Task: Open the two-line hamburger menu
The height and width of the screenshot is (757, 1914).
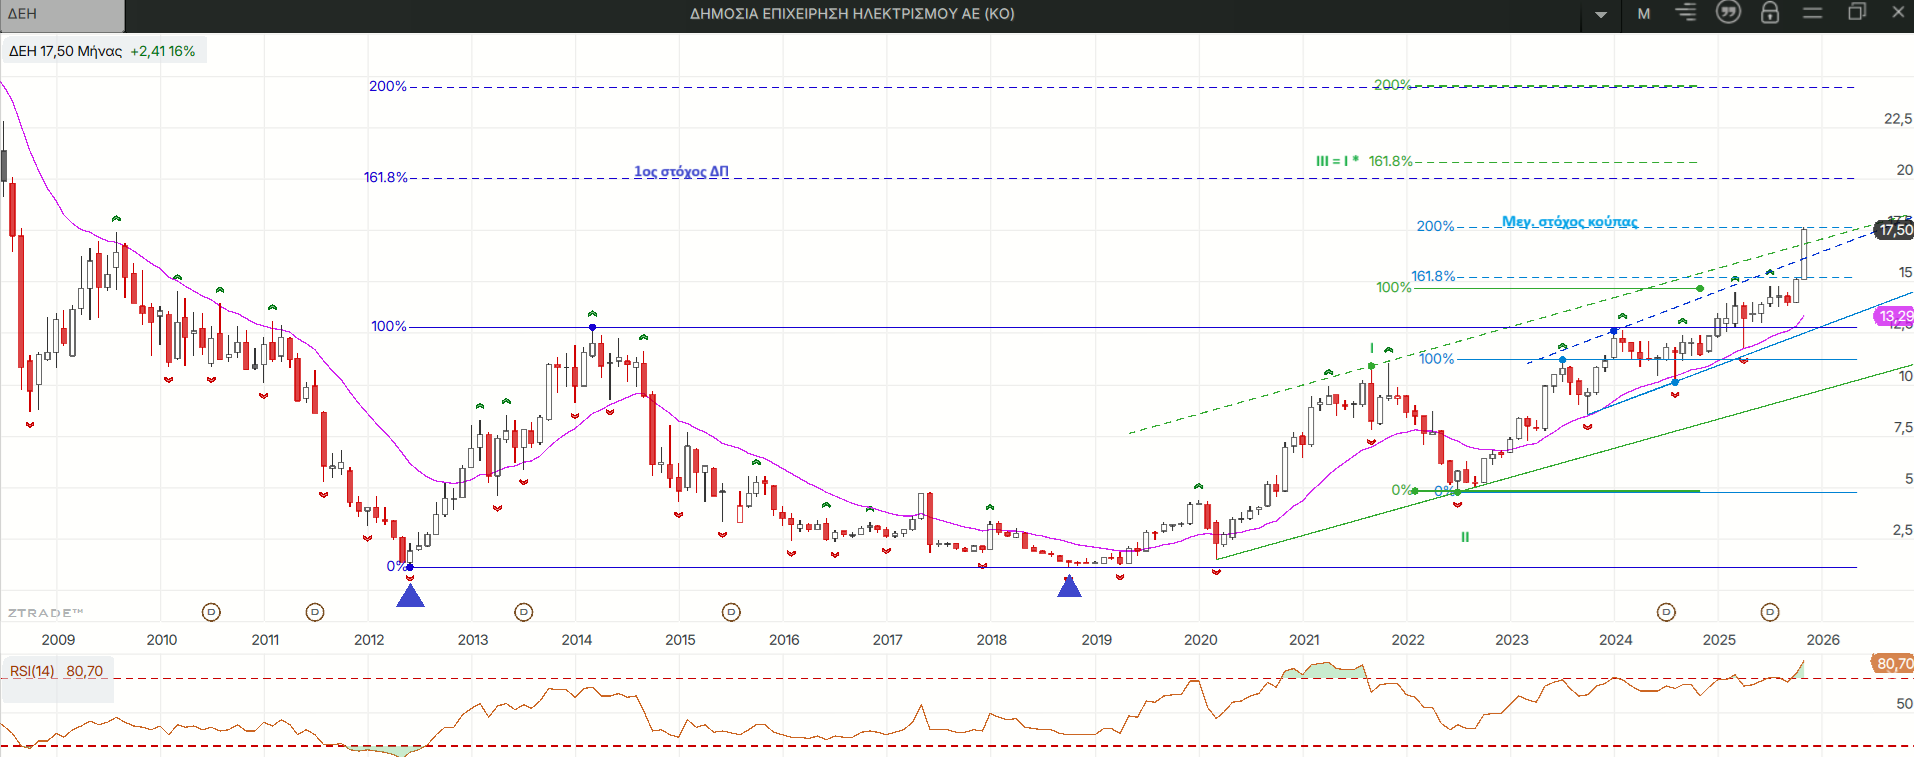Action: 1813,13
